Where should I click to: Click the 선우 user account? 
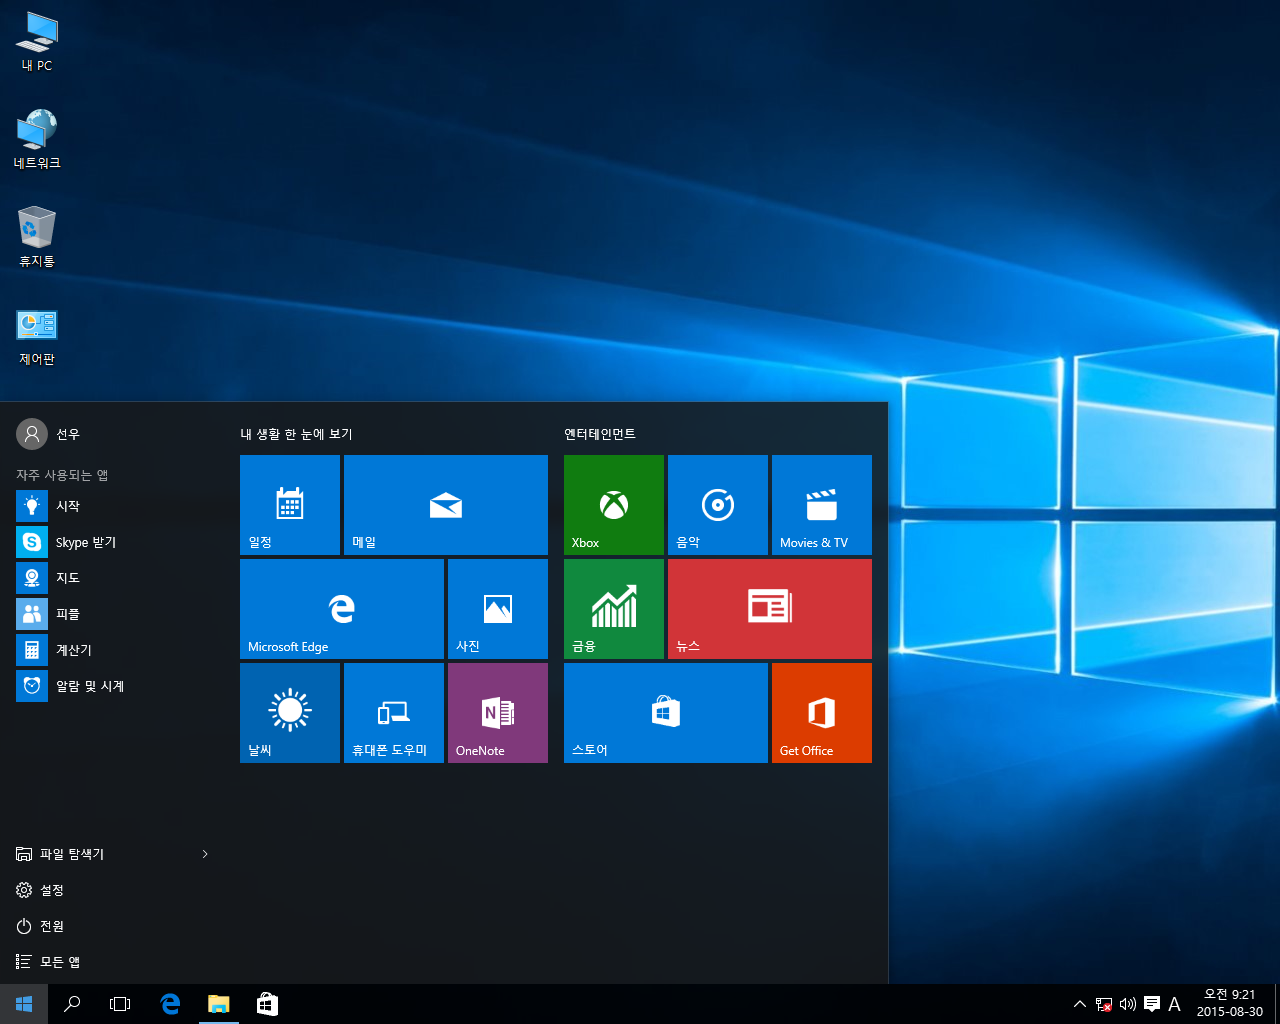click(x=48, y=434)
